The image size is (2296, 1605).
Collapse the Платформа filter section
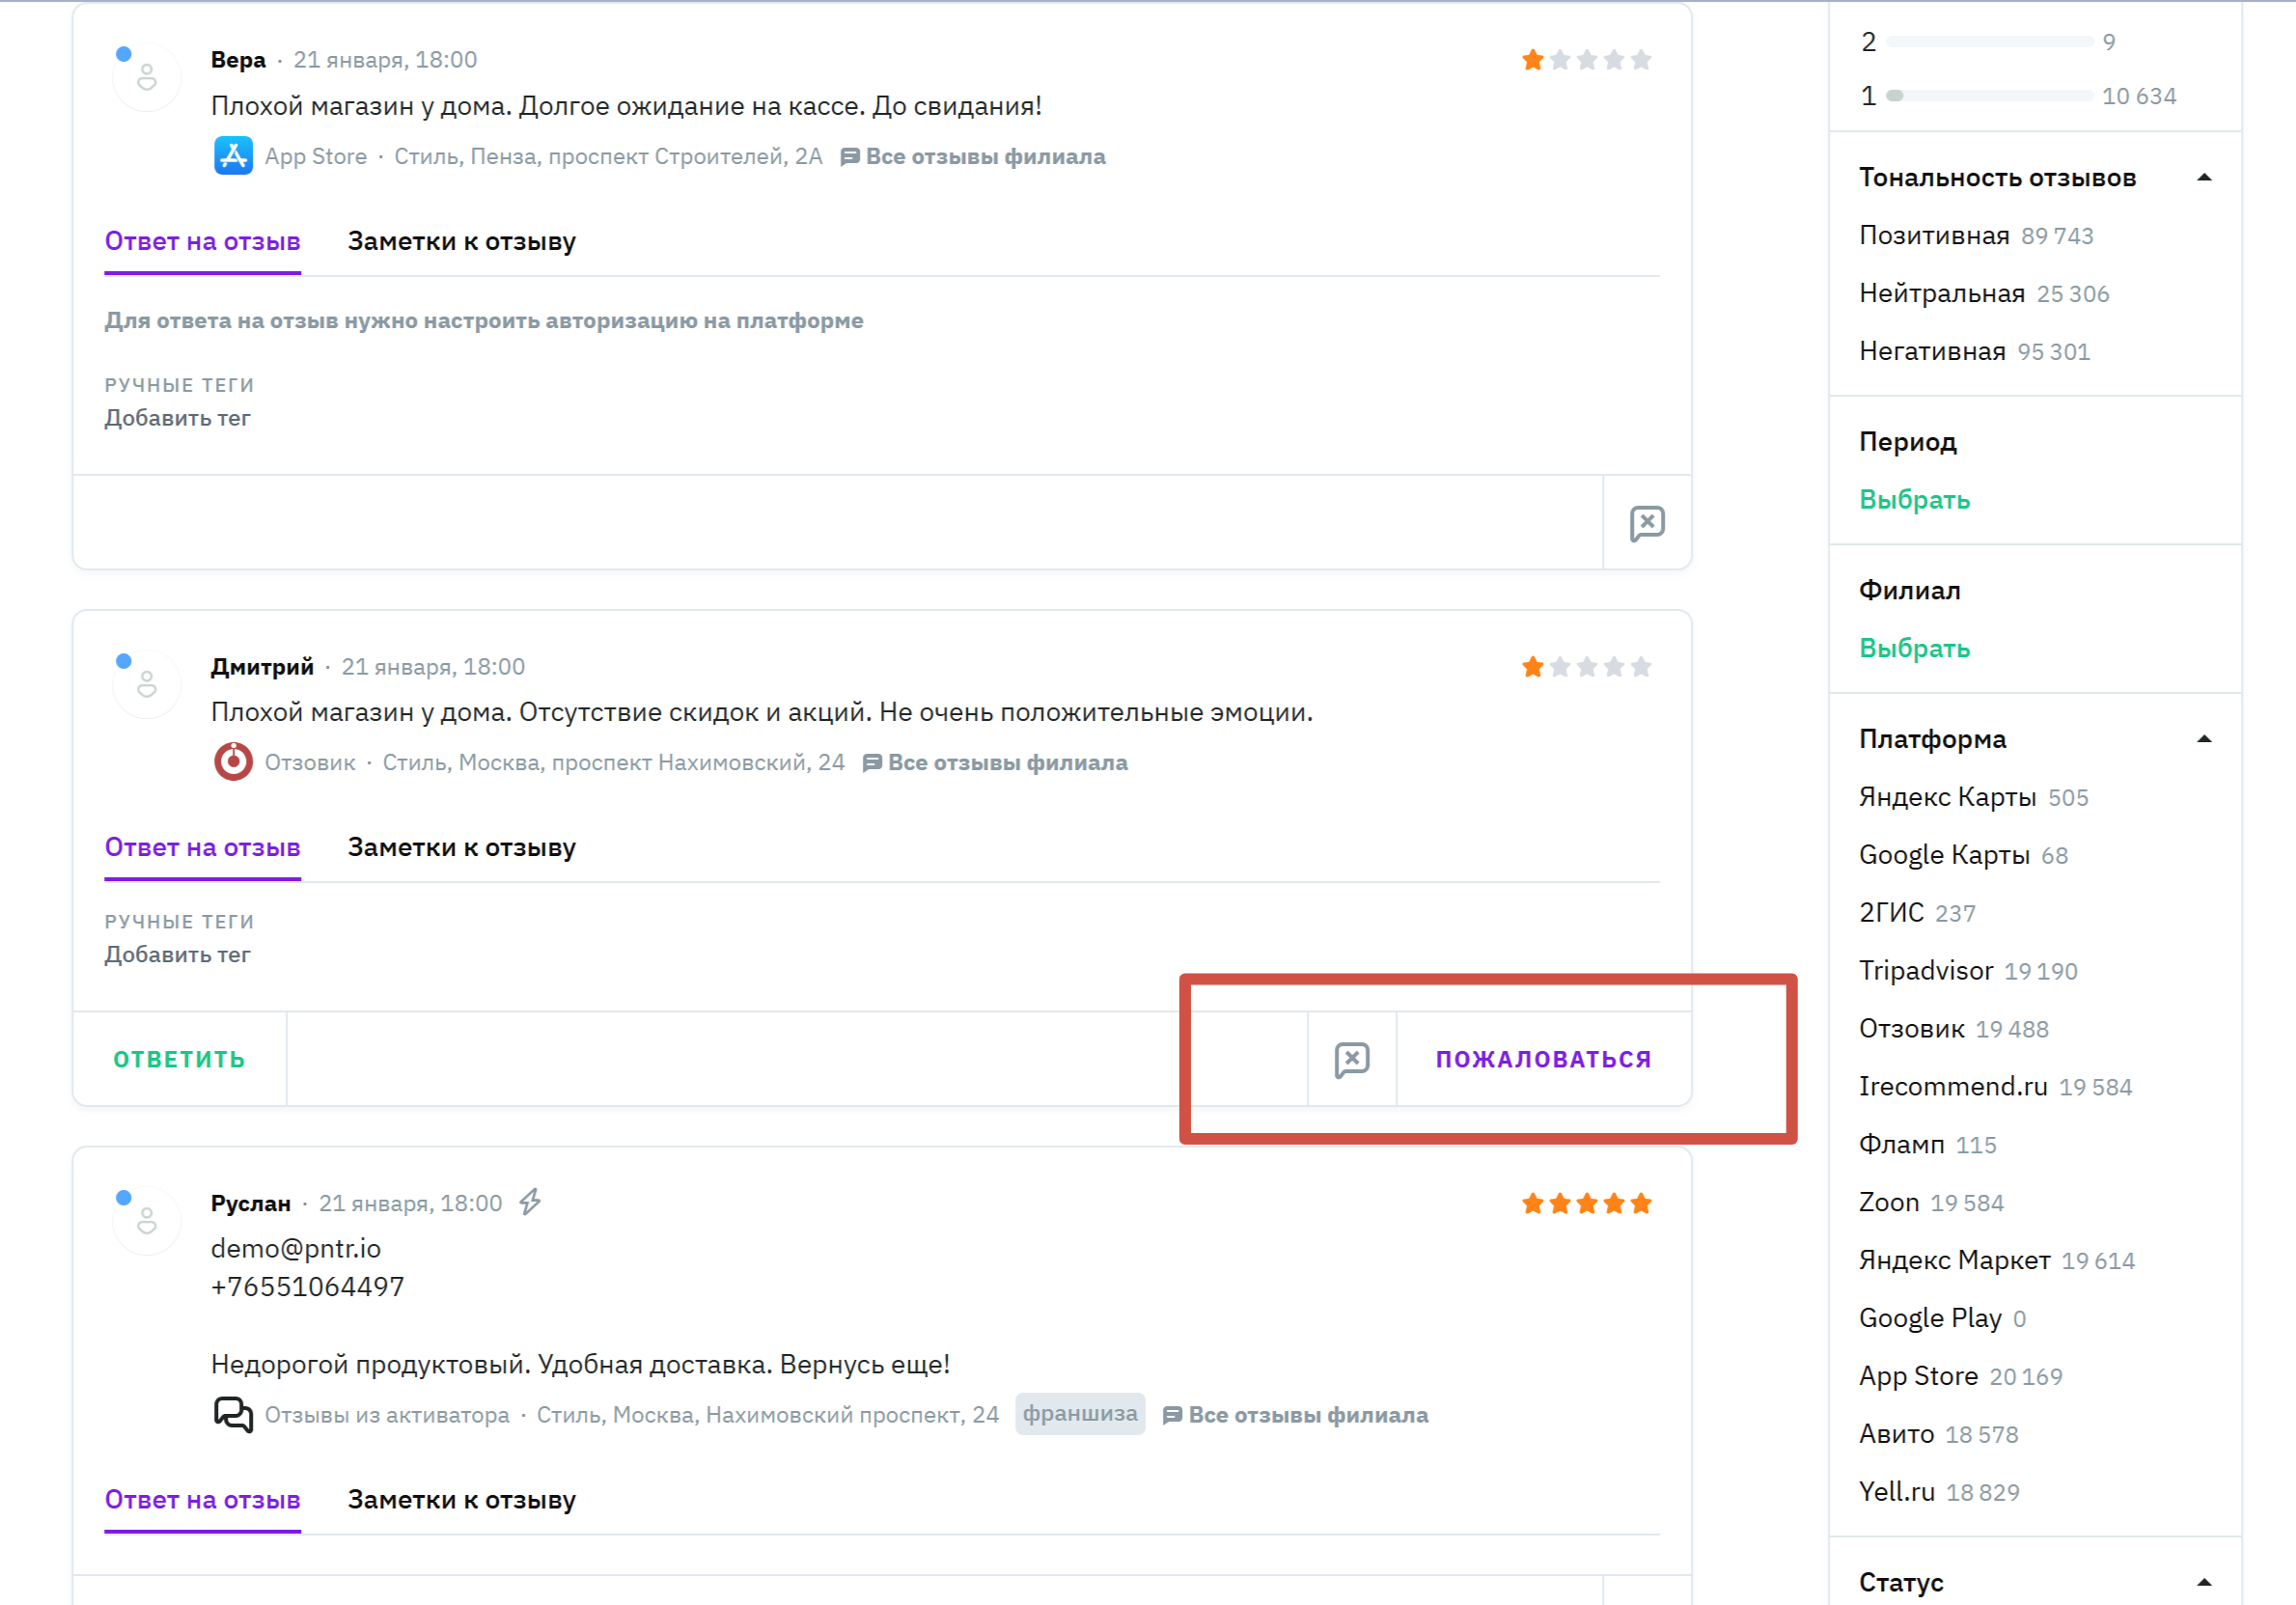click(2203, 739)
